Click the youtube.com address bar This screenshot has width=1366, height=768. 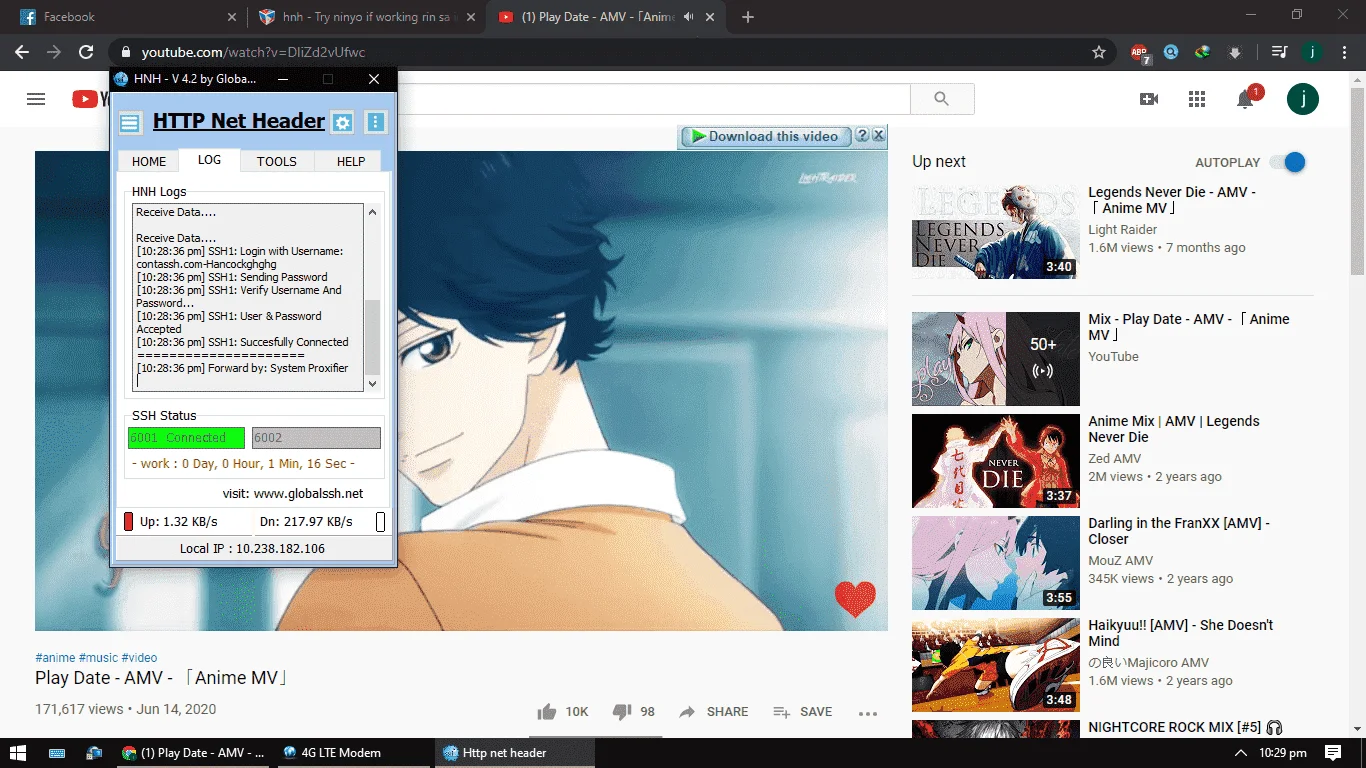[x=612, y=52]
